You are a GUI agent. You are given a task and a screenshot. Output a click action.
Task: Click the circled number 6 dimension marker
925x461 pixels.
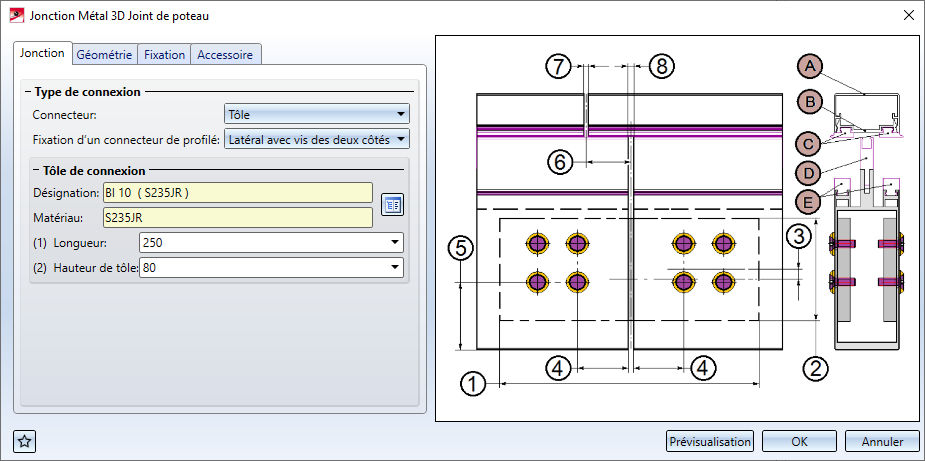[561, 160]
